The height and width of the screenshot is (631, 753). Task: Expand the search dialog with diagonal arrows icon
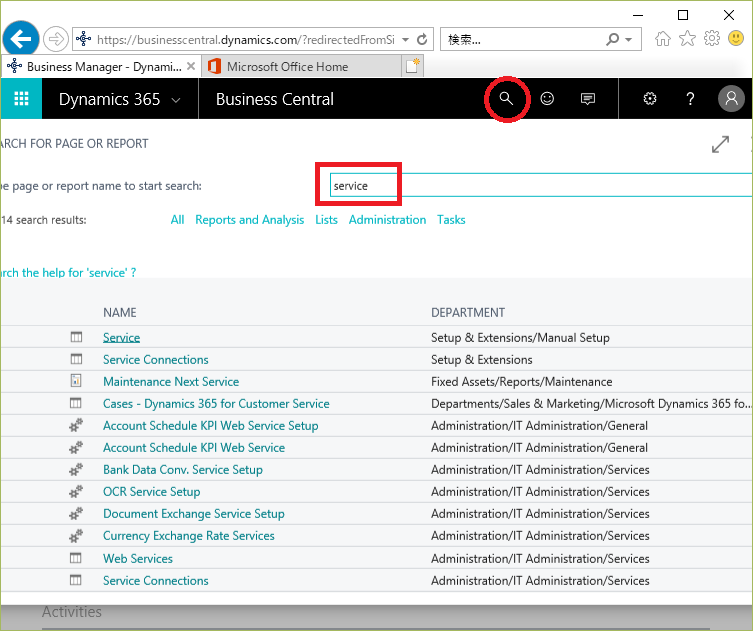point(720,144)
